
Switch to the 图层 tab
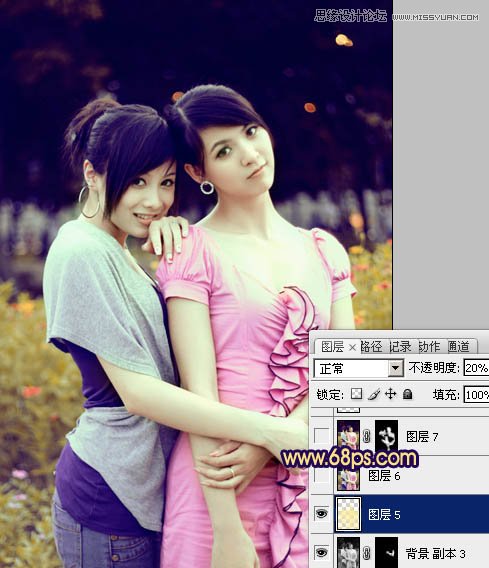pyautogui.click(x=333, y=347)
